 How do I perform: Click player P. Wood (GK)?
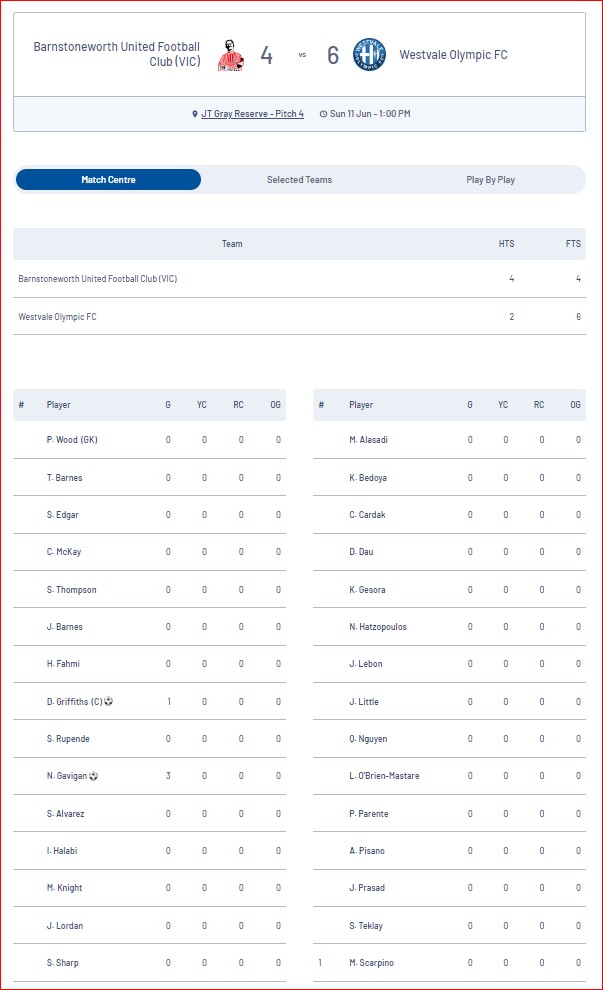click(x=72, y=439)
